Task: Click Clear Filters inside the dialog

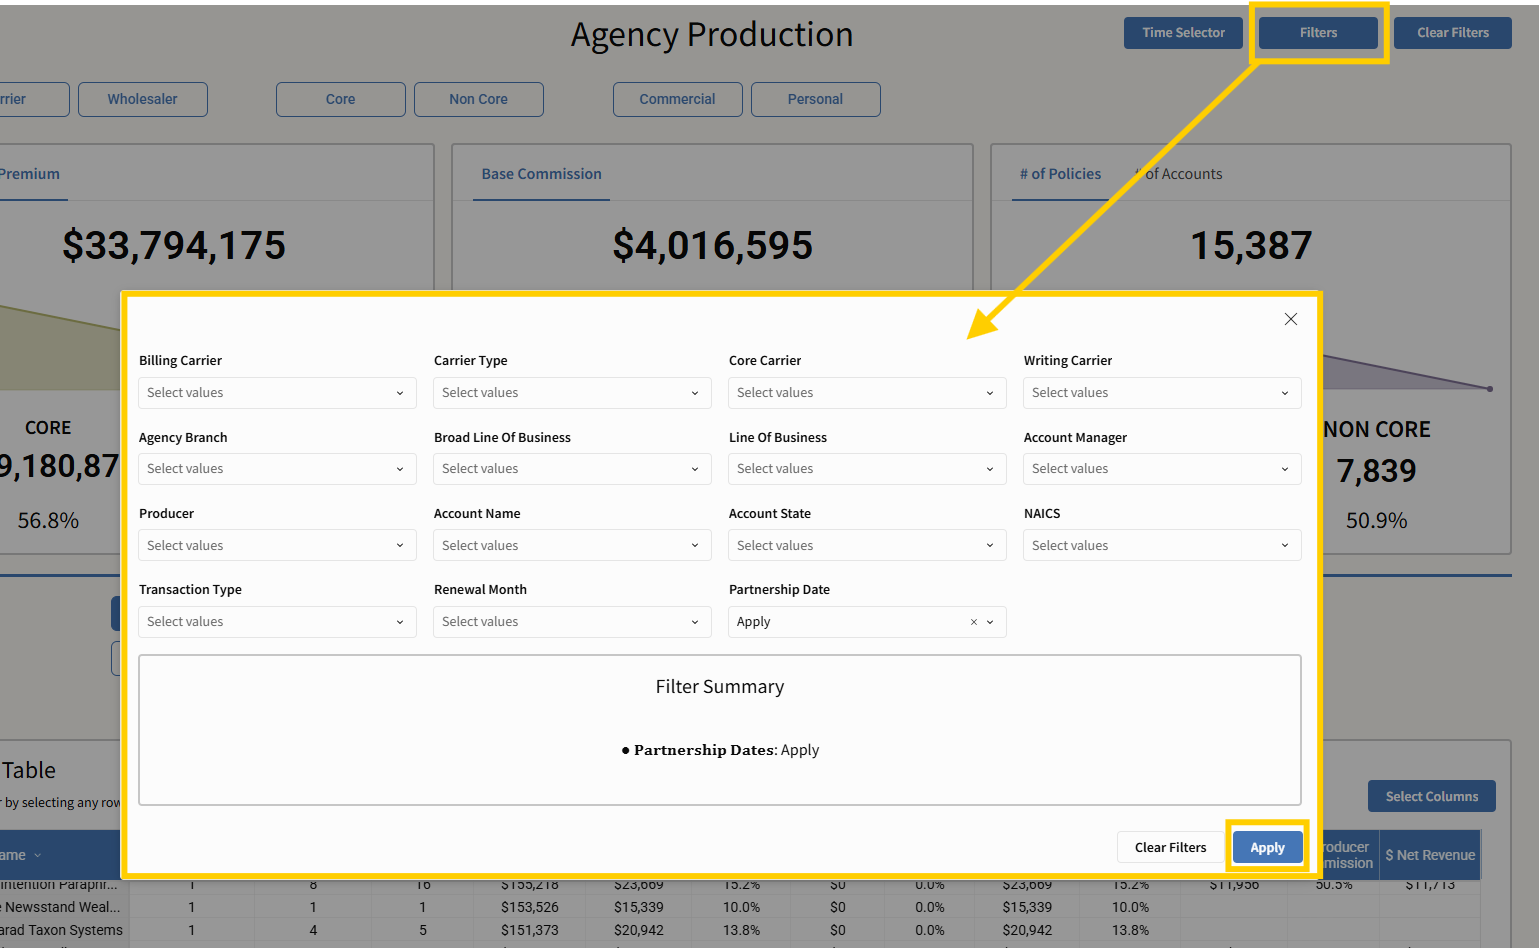Action: [1170, 847]
